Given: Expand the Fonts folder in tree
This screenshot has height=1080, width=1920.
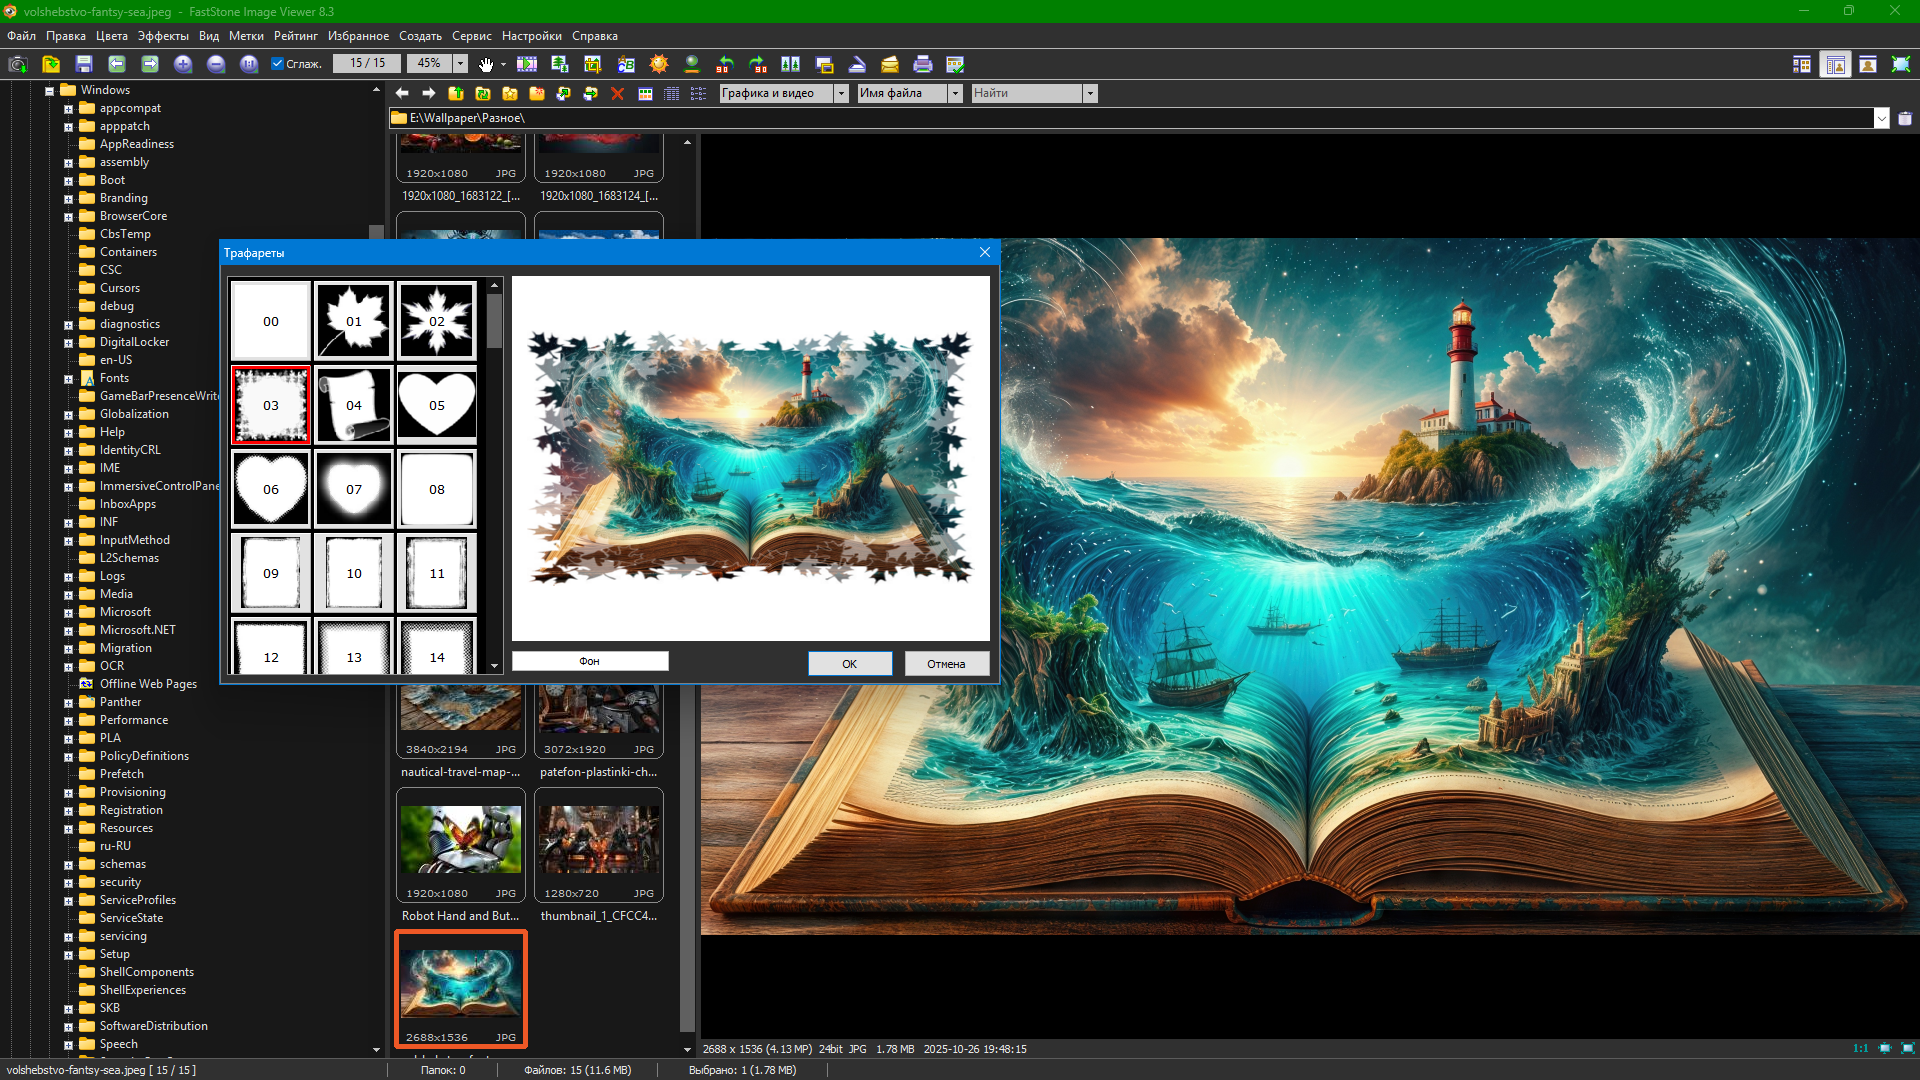Looking at the screenshot, I should tap(68, 379).
